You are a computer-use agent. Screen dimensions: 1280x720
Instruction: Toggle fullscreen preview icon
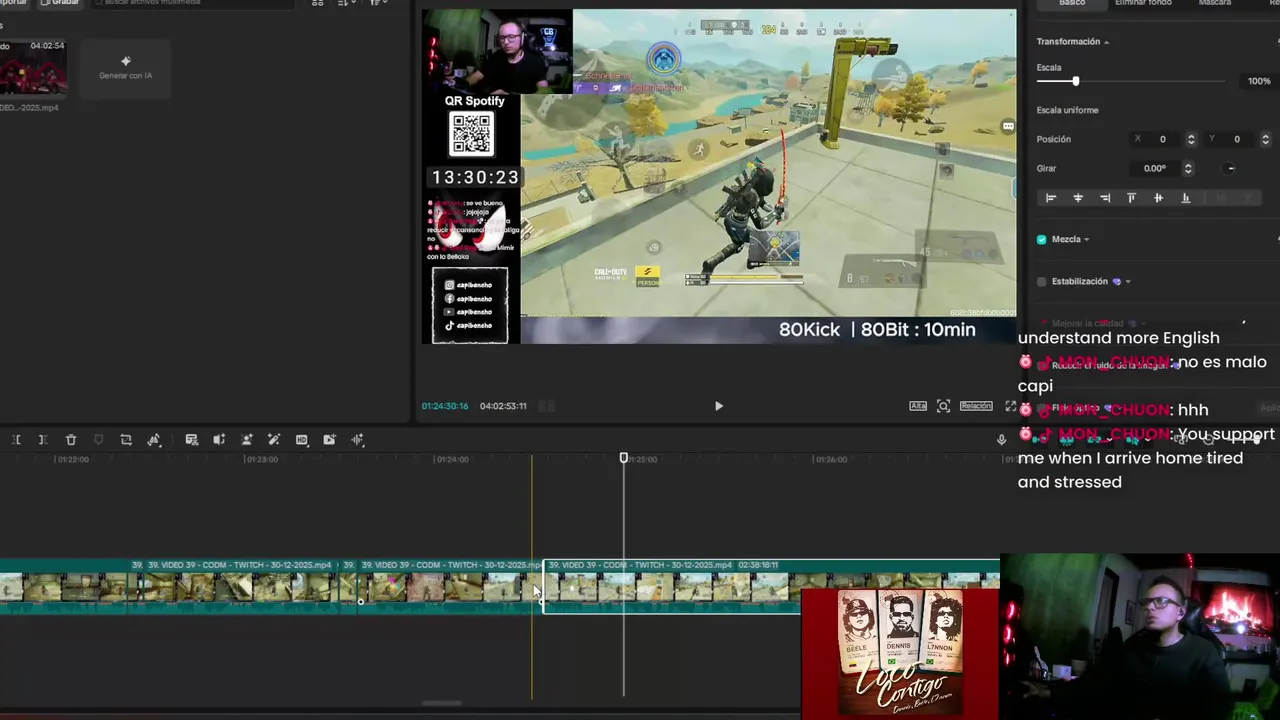tap(1010, 406)
